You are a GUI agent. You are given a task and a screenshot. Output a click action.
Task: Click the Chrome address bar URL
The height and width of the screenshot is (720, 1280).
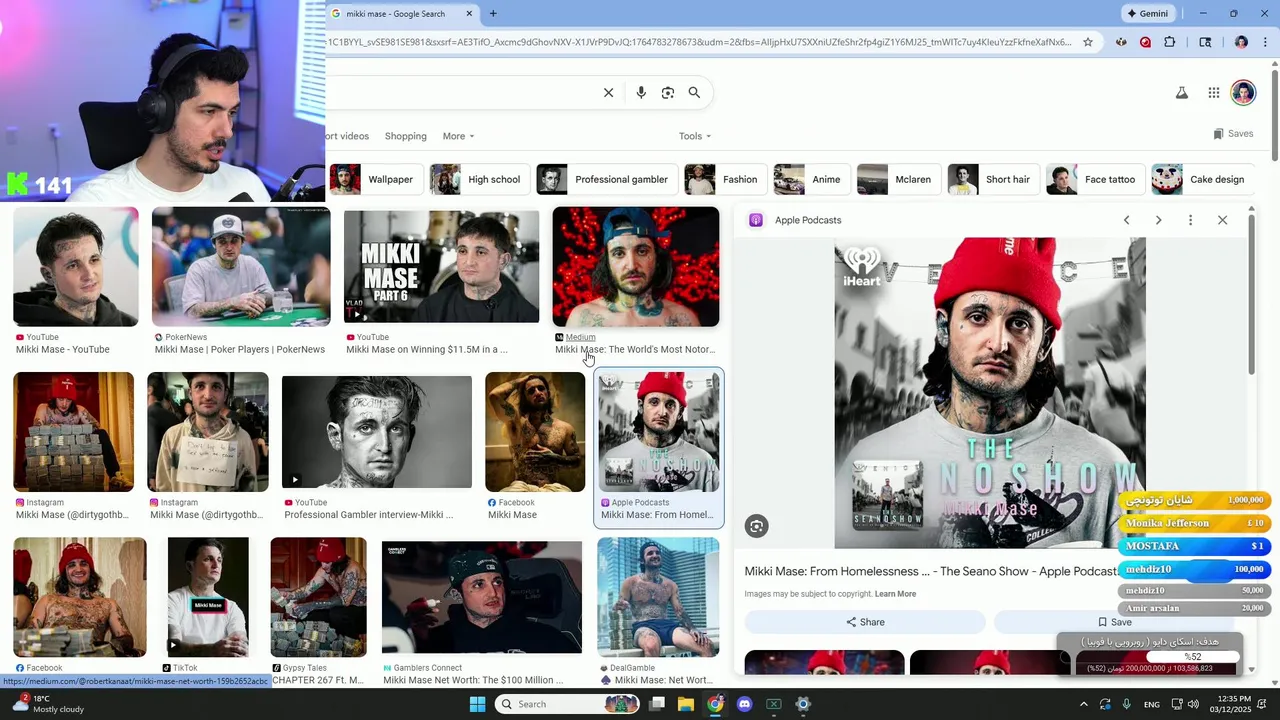pyautogui.click(x=700, y=42)
